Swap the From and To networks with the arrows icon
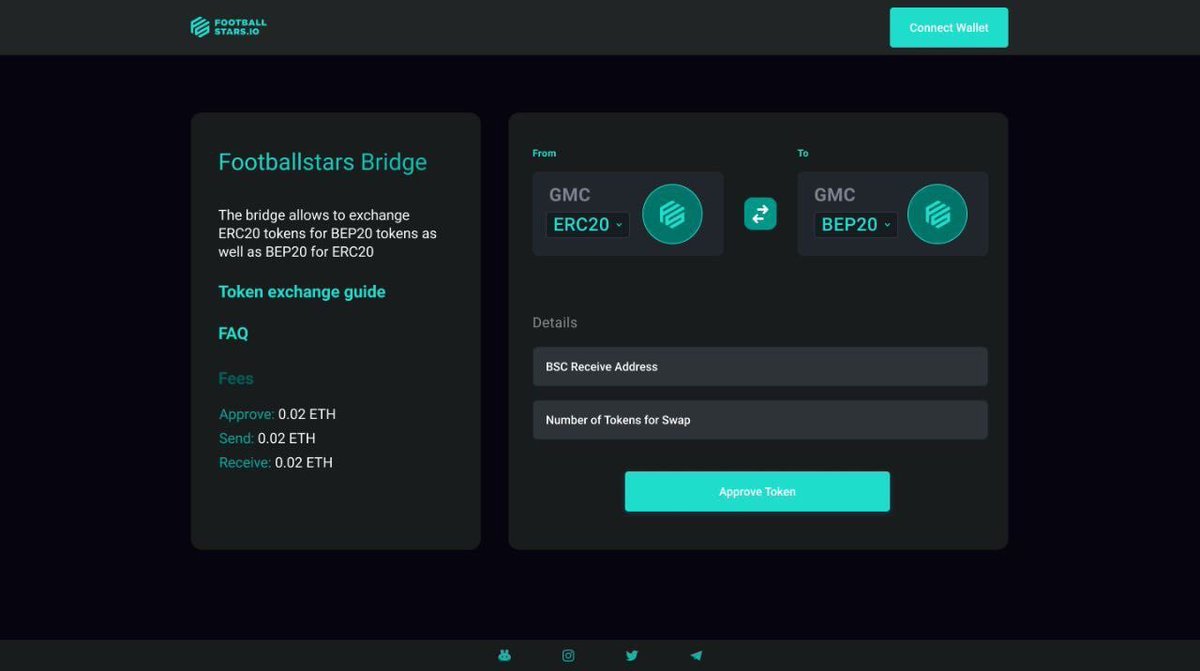 760,213
